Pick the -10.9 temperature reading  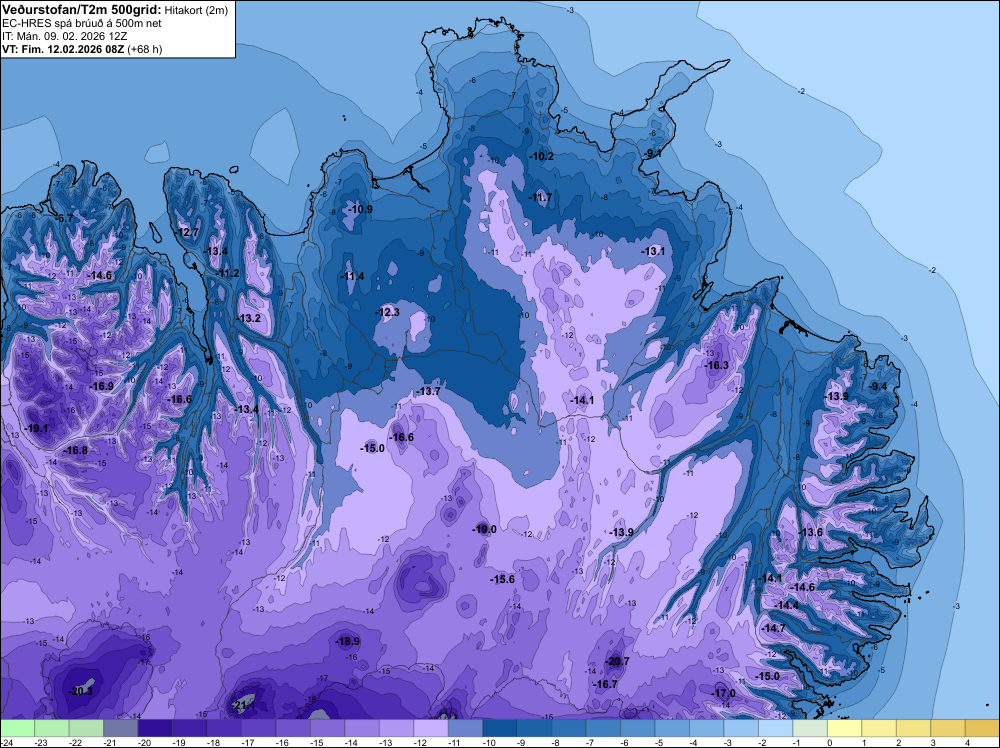(x=360, y=209)
